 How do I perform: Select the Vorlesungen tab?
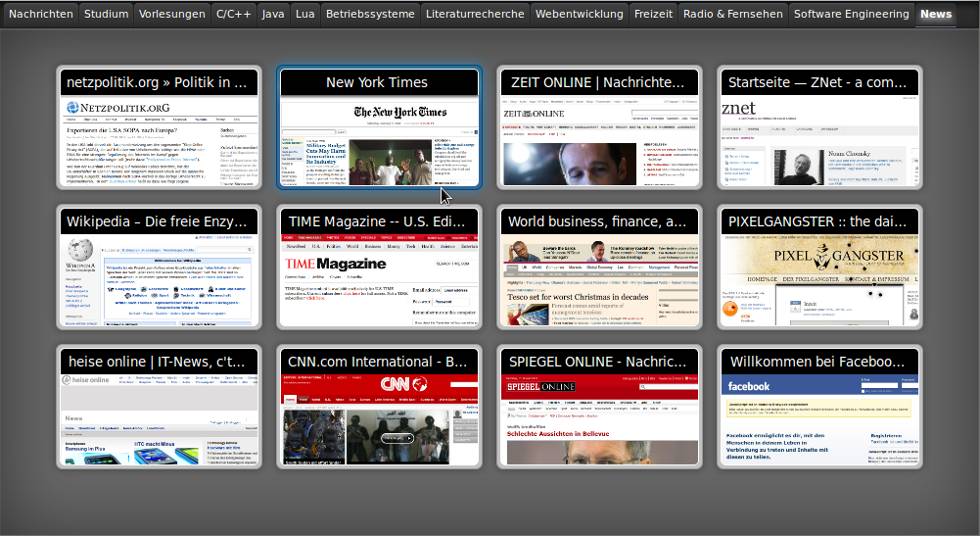coord(172,14)
